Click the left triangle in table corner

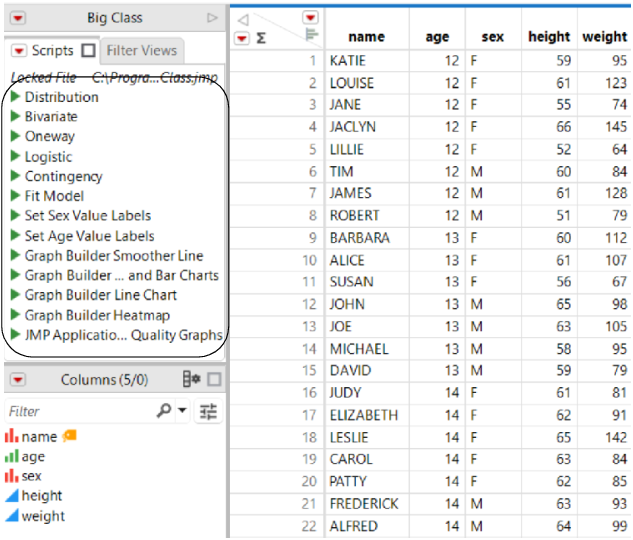[x=243, y=19]
